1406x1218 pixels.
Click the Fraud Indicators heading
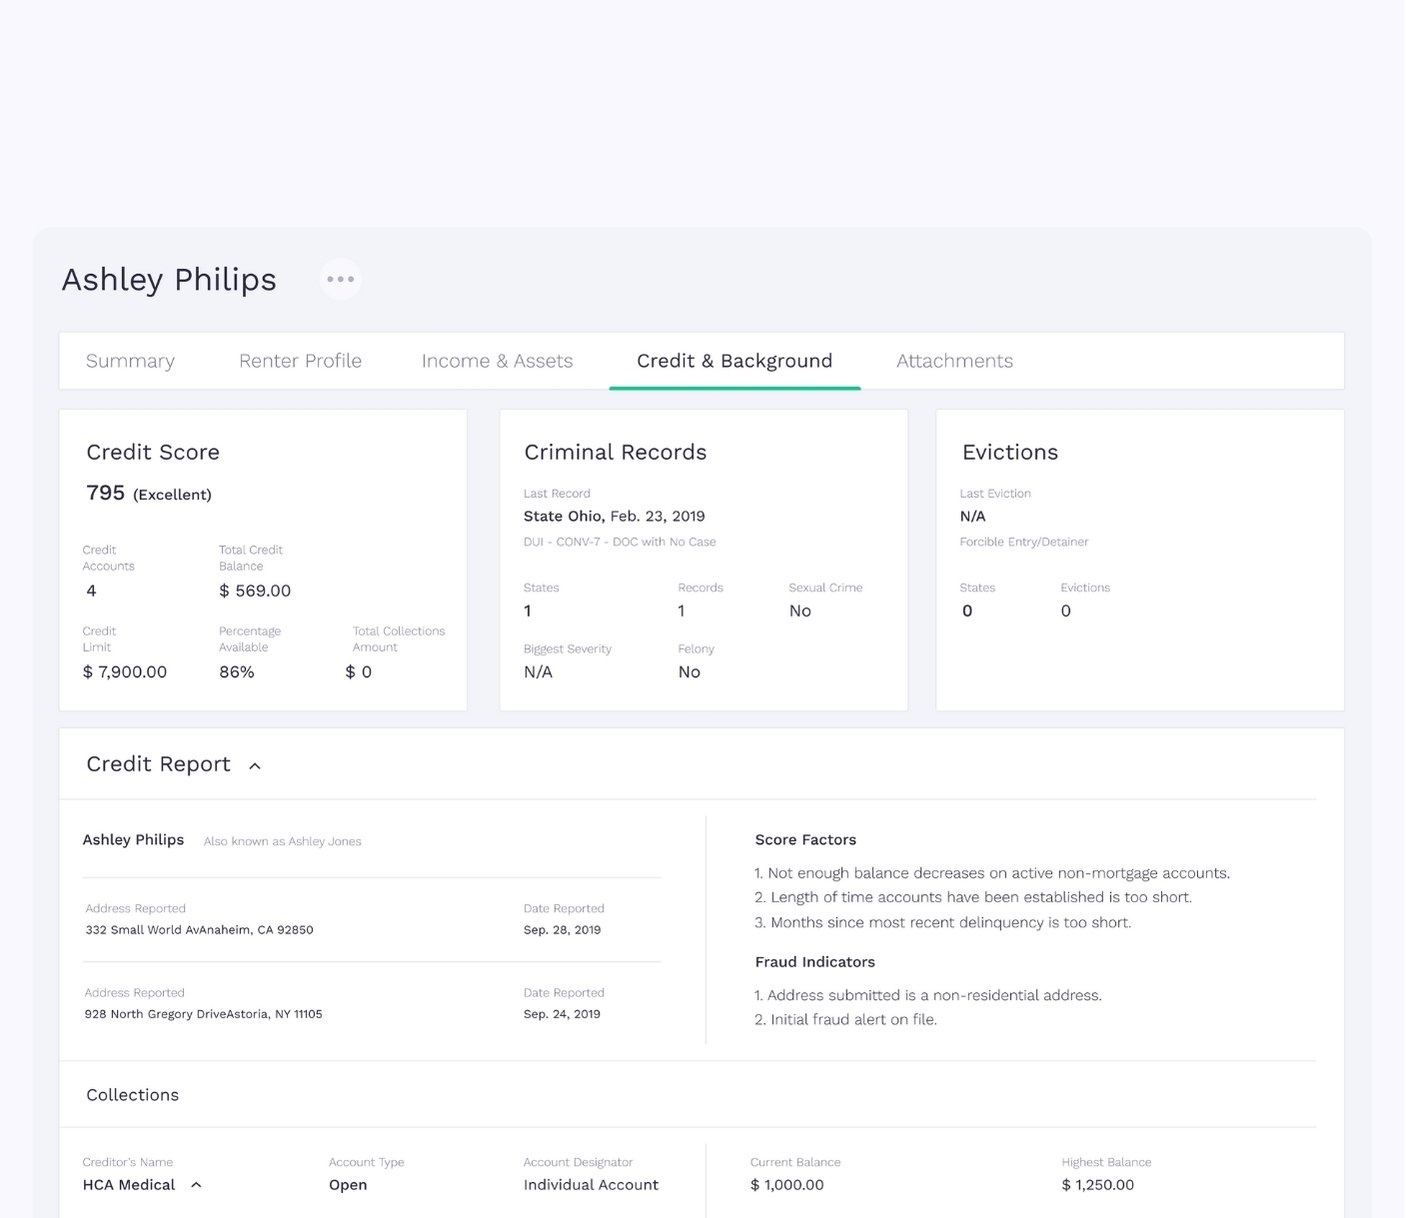[x=814, y=962]
